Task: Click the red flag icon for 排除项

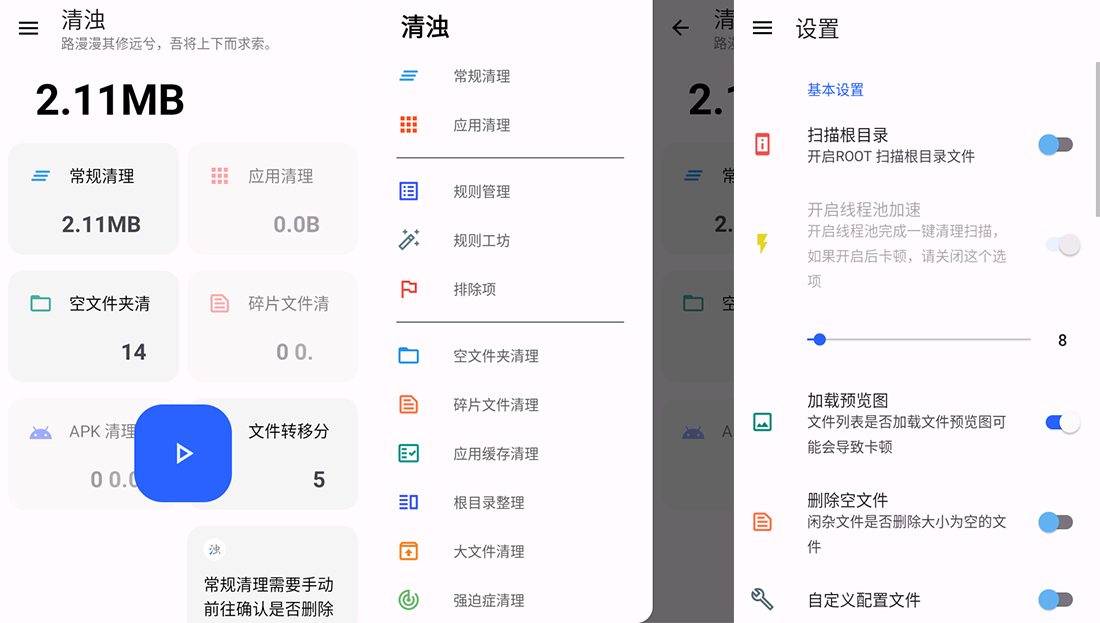Action: point(410,289)
